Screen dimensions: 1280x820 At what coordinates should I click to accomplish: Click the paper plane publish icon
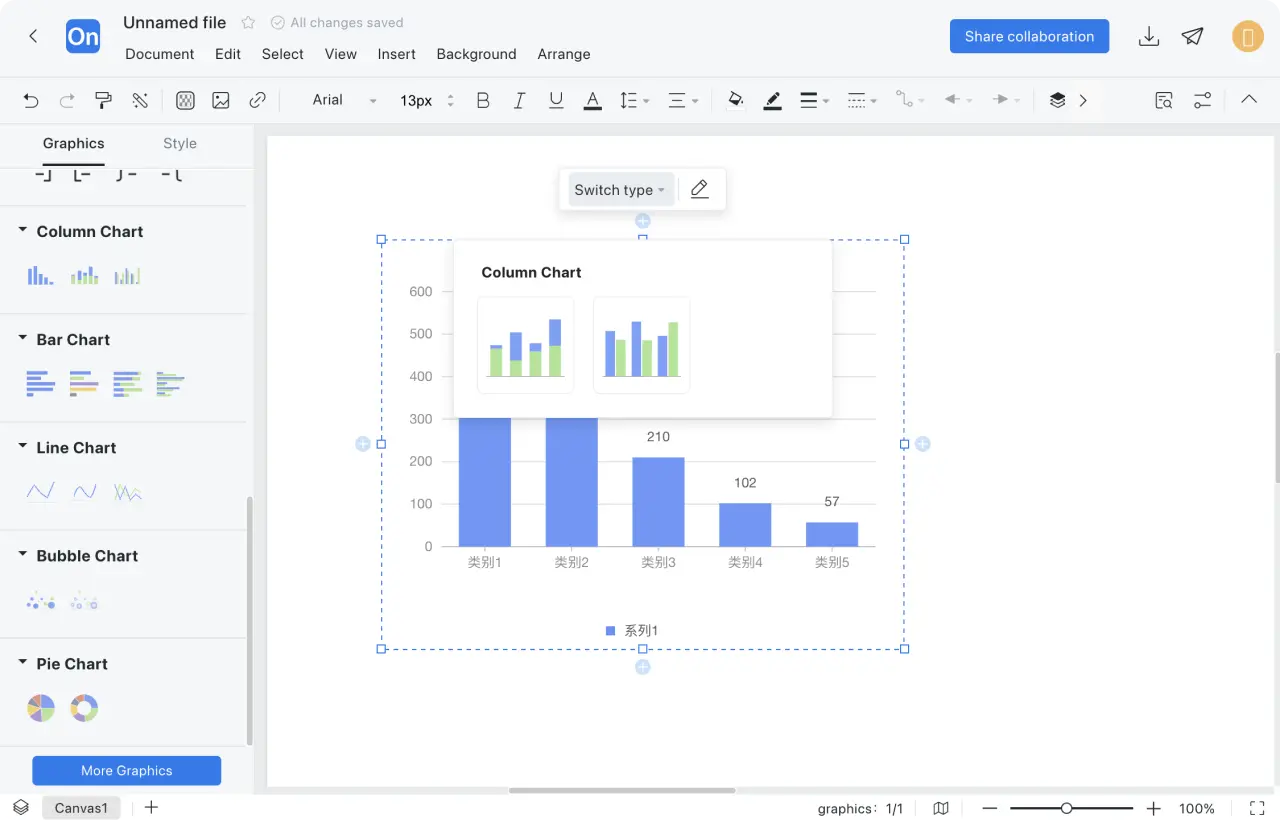pyautogui.click(x=1192, y=37)
